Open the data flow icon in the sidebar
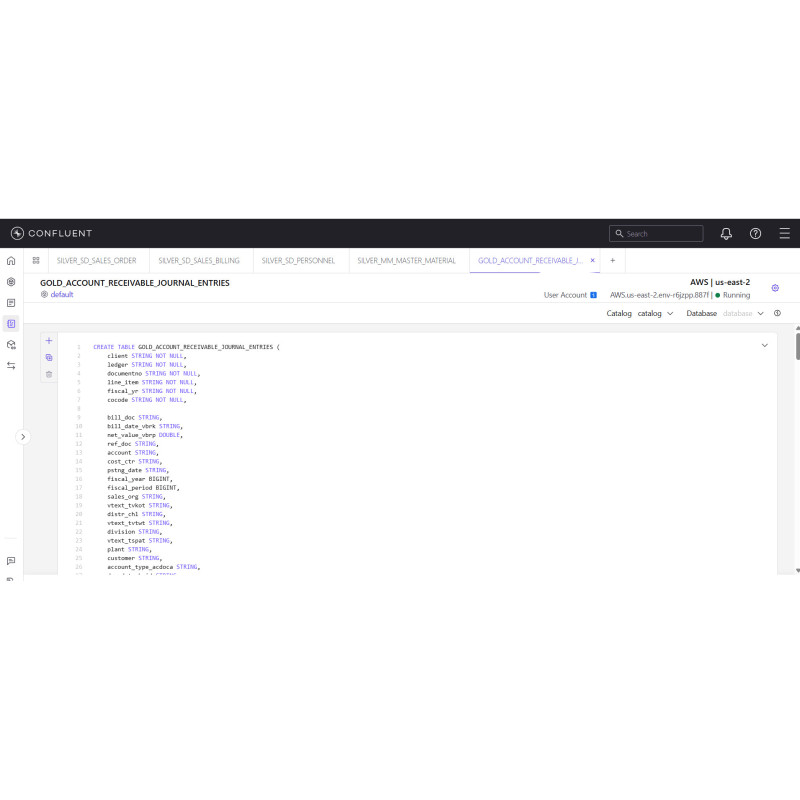This screenshot has width=800, height=800. (11, 366)
